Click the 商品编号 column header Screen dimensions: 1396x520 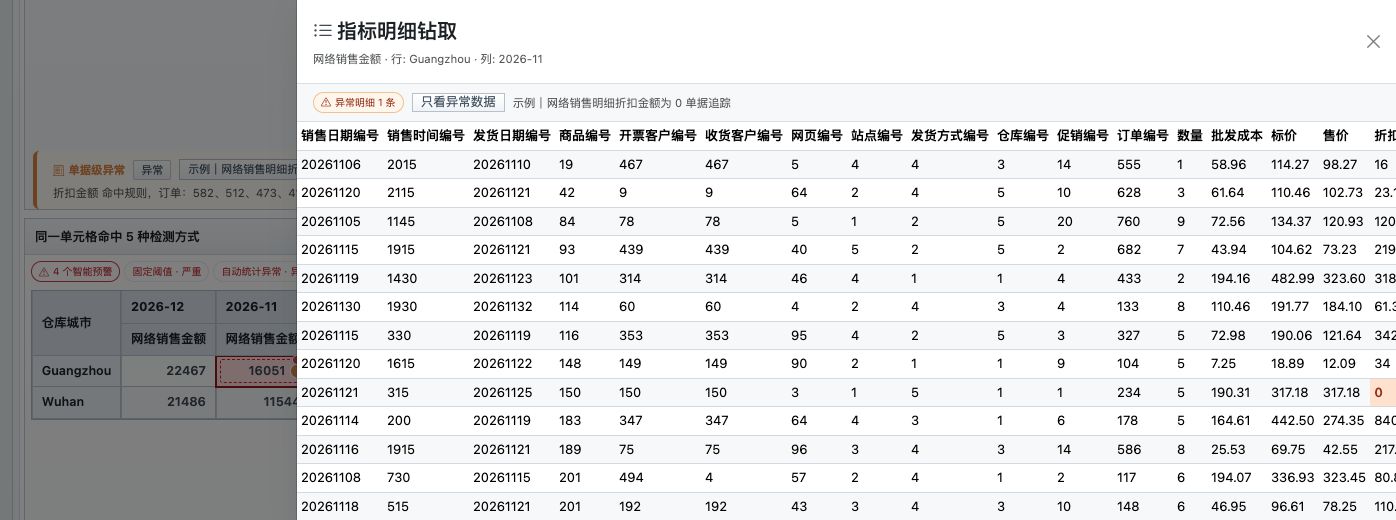(x=585, y=136)
